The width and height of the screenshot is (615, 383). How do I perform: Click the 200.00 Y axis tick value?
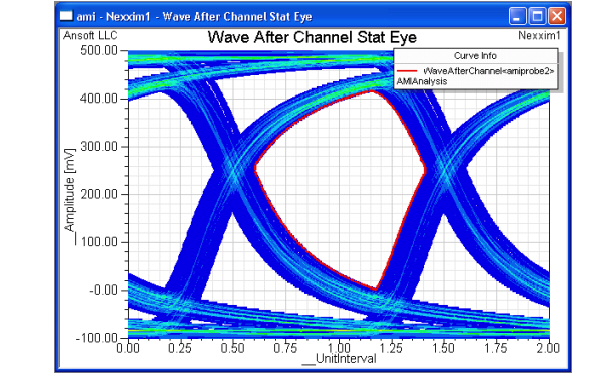point(99,194)
